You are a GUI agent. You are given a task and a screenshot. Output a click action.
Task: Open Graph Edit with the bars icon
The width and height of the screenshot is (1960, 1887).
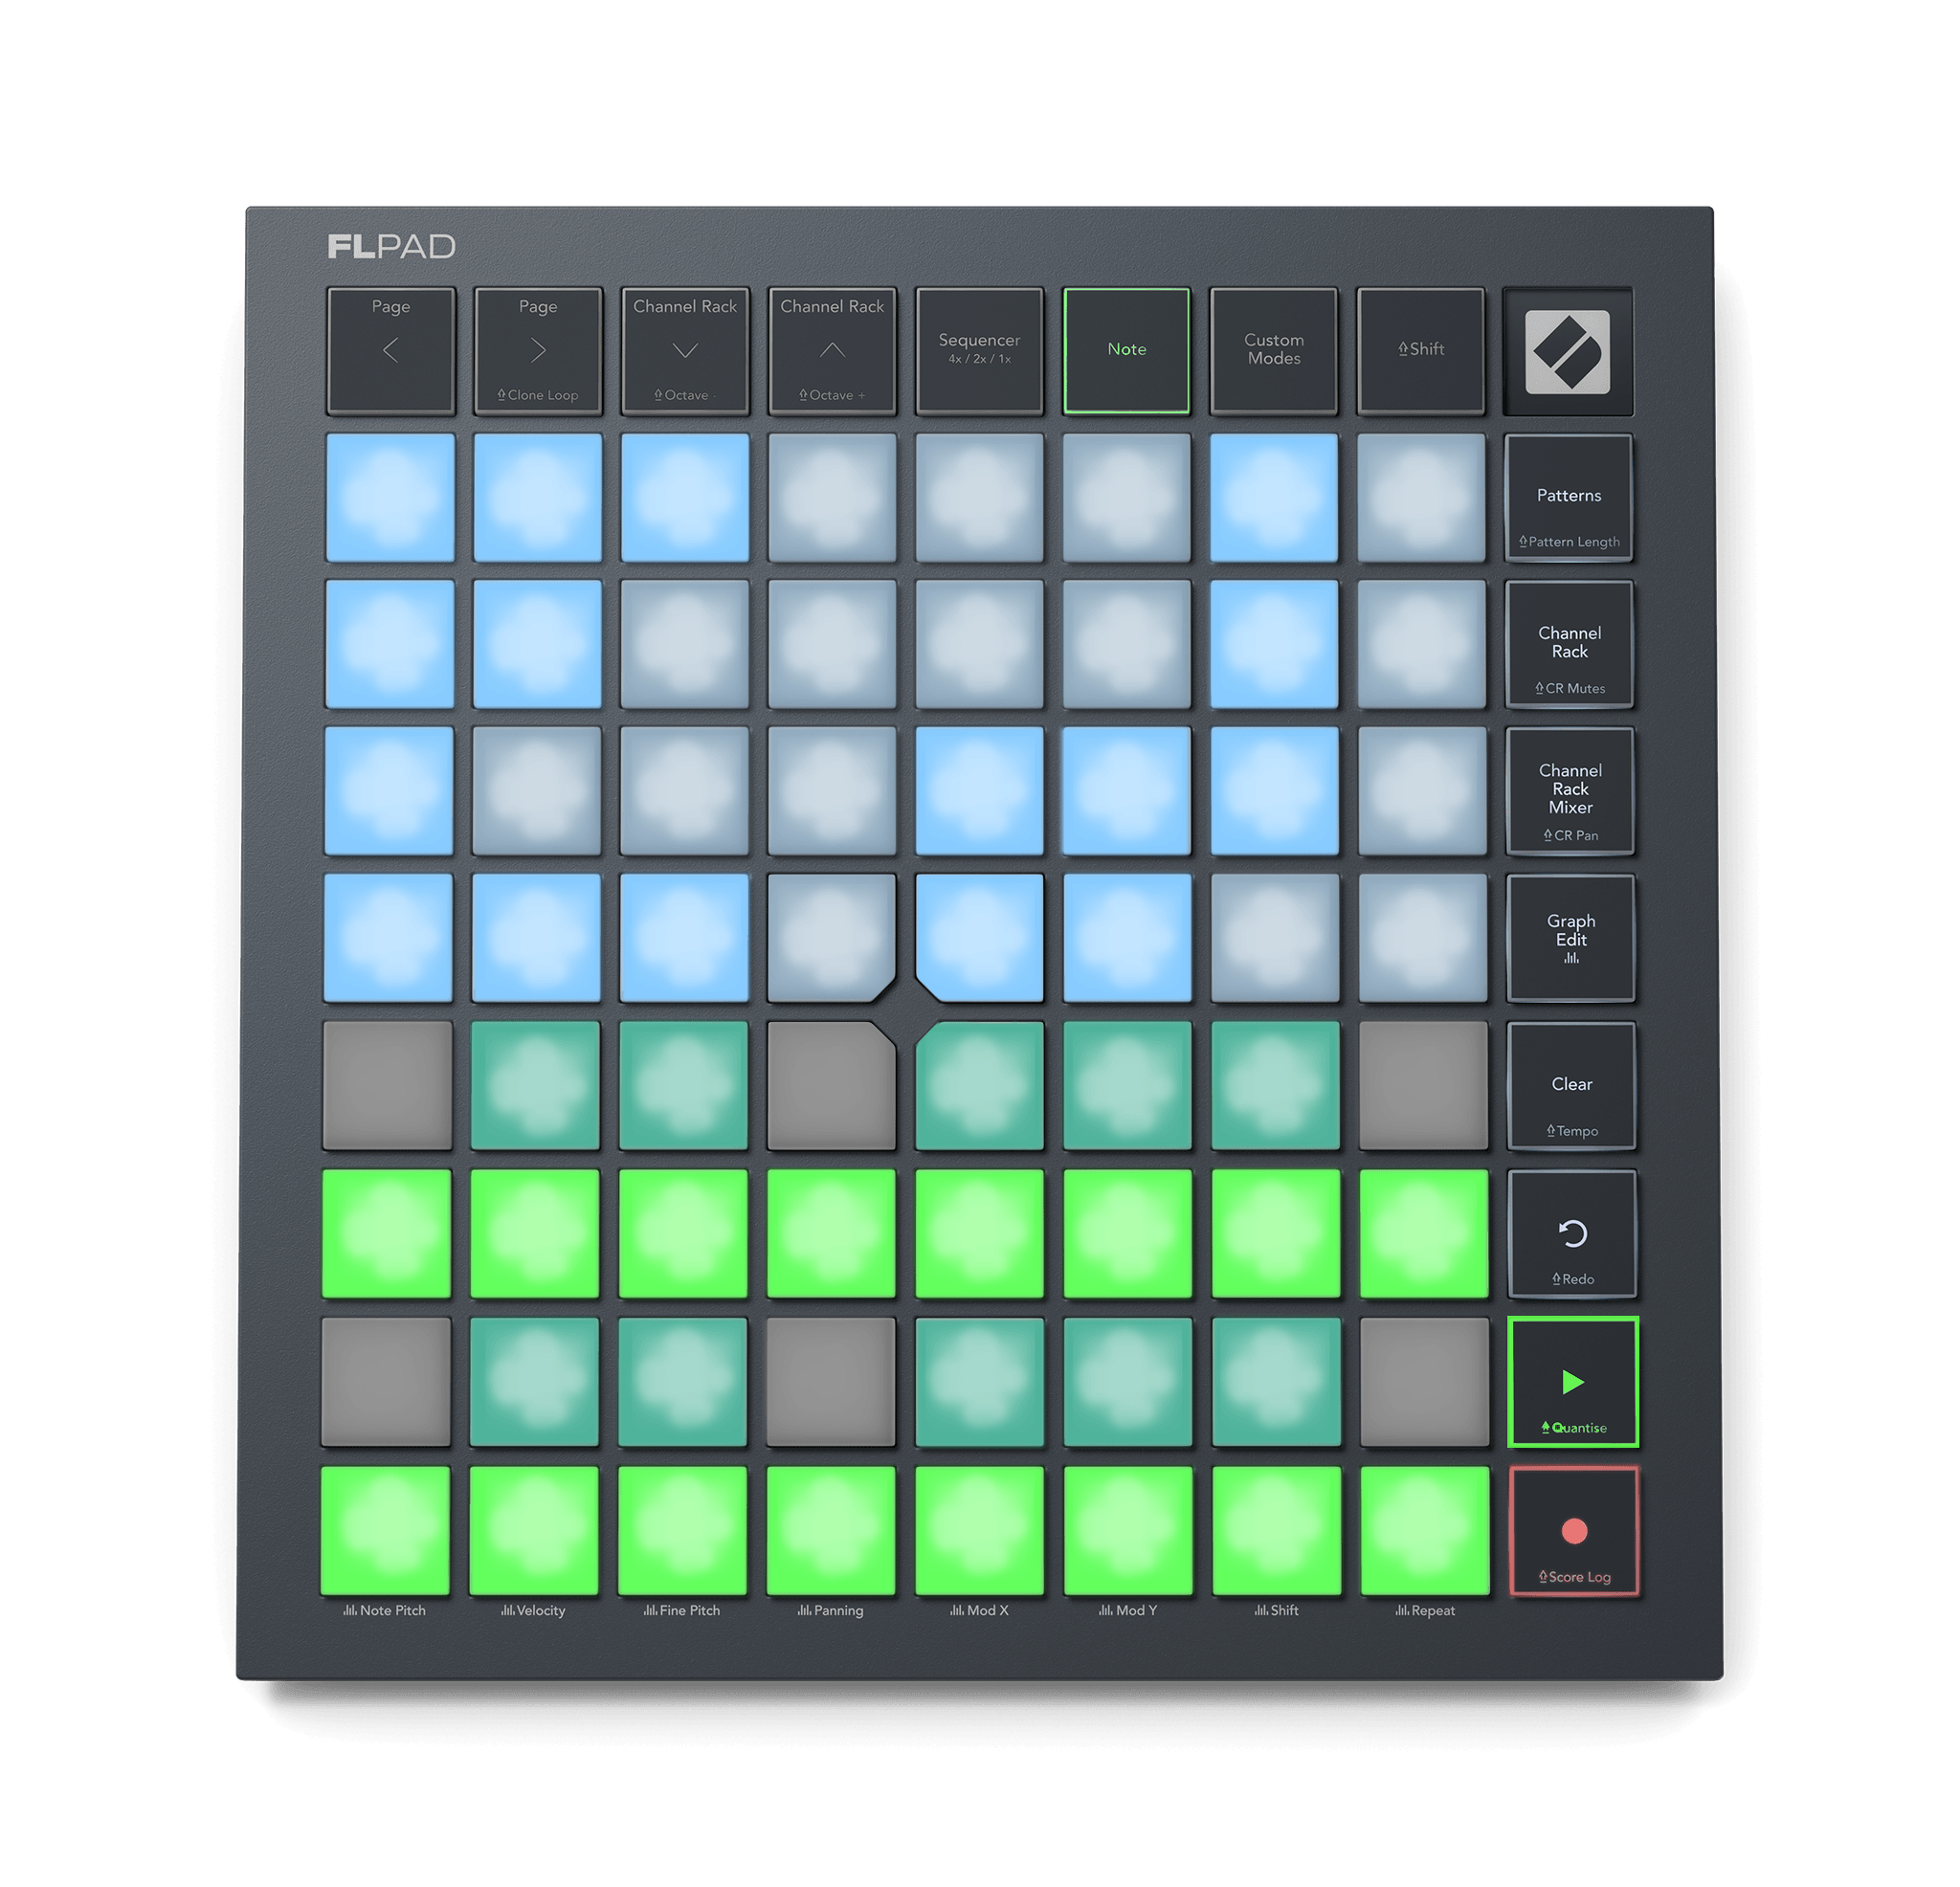[x=1571, y=938]
